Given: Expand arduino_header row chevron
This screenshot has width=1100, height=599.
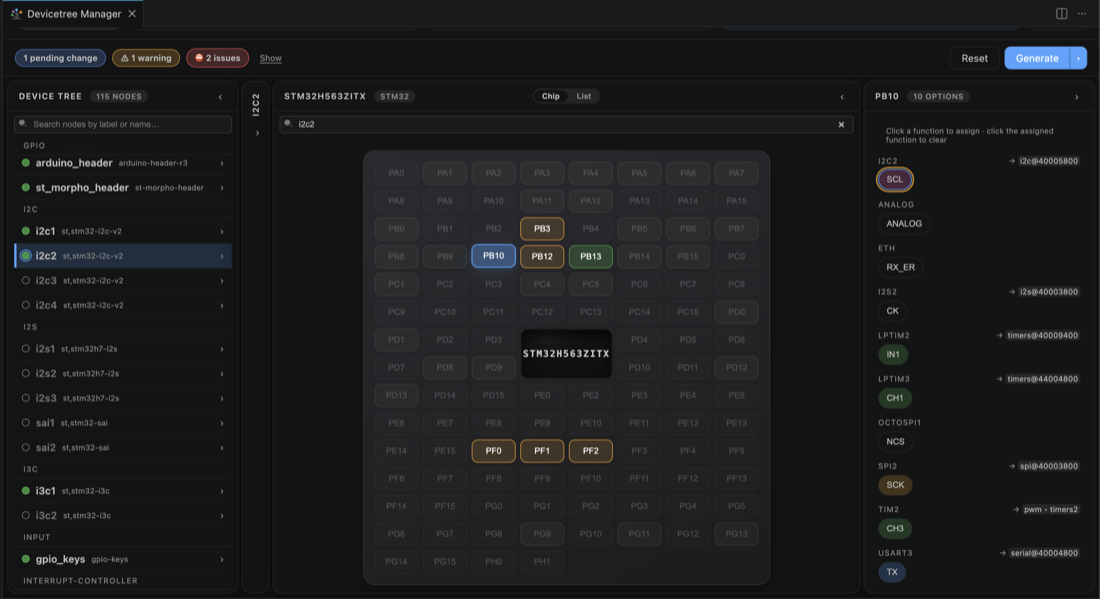Looking at the screenshot, I should click(x=222, y=163).
